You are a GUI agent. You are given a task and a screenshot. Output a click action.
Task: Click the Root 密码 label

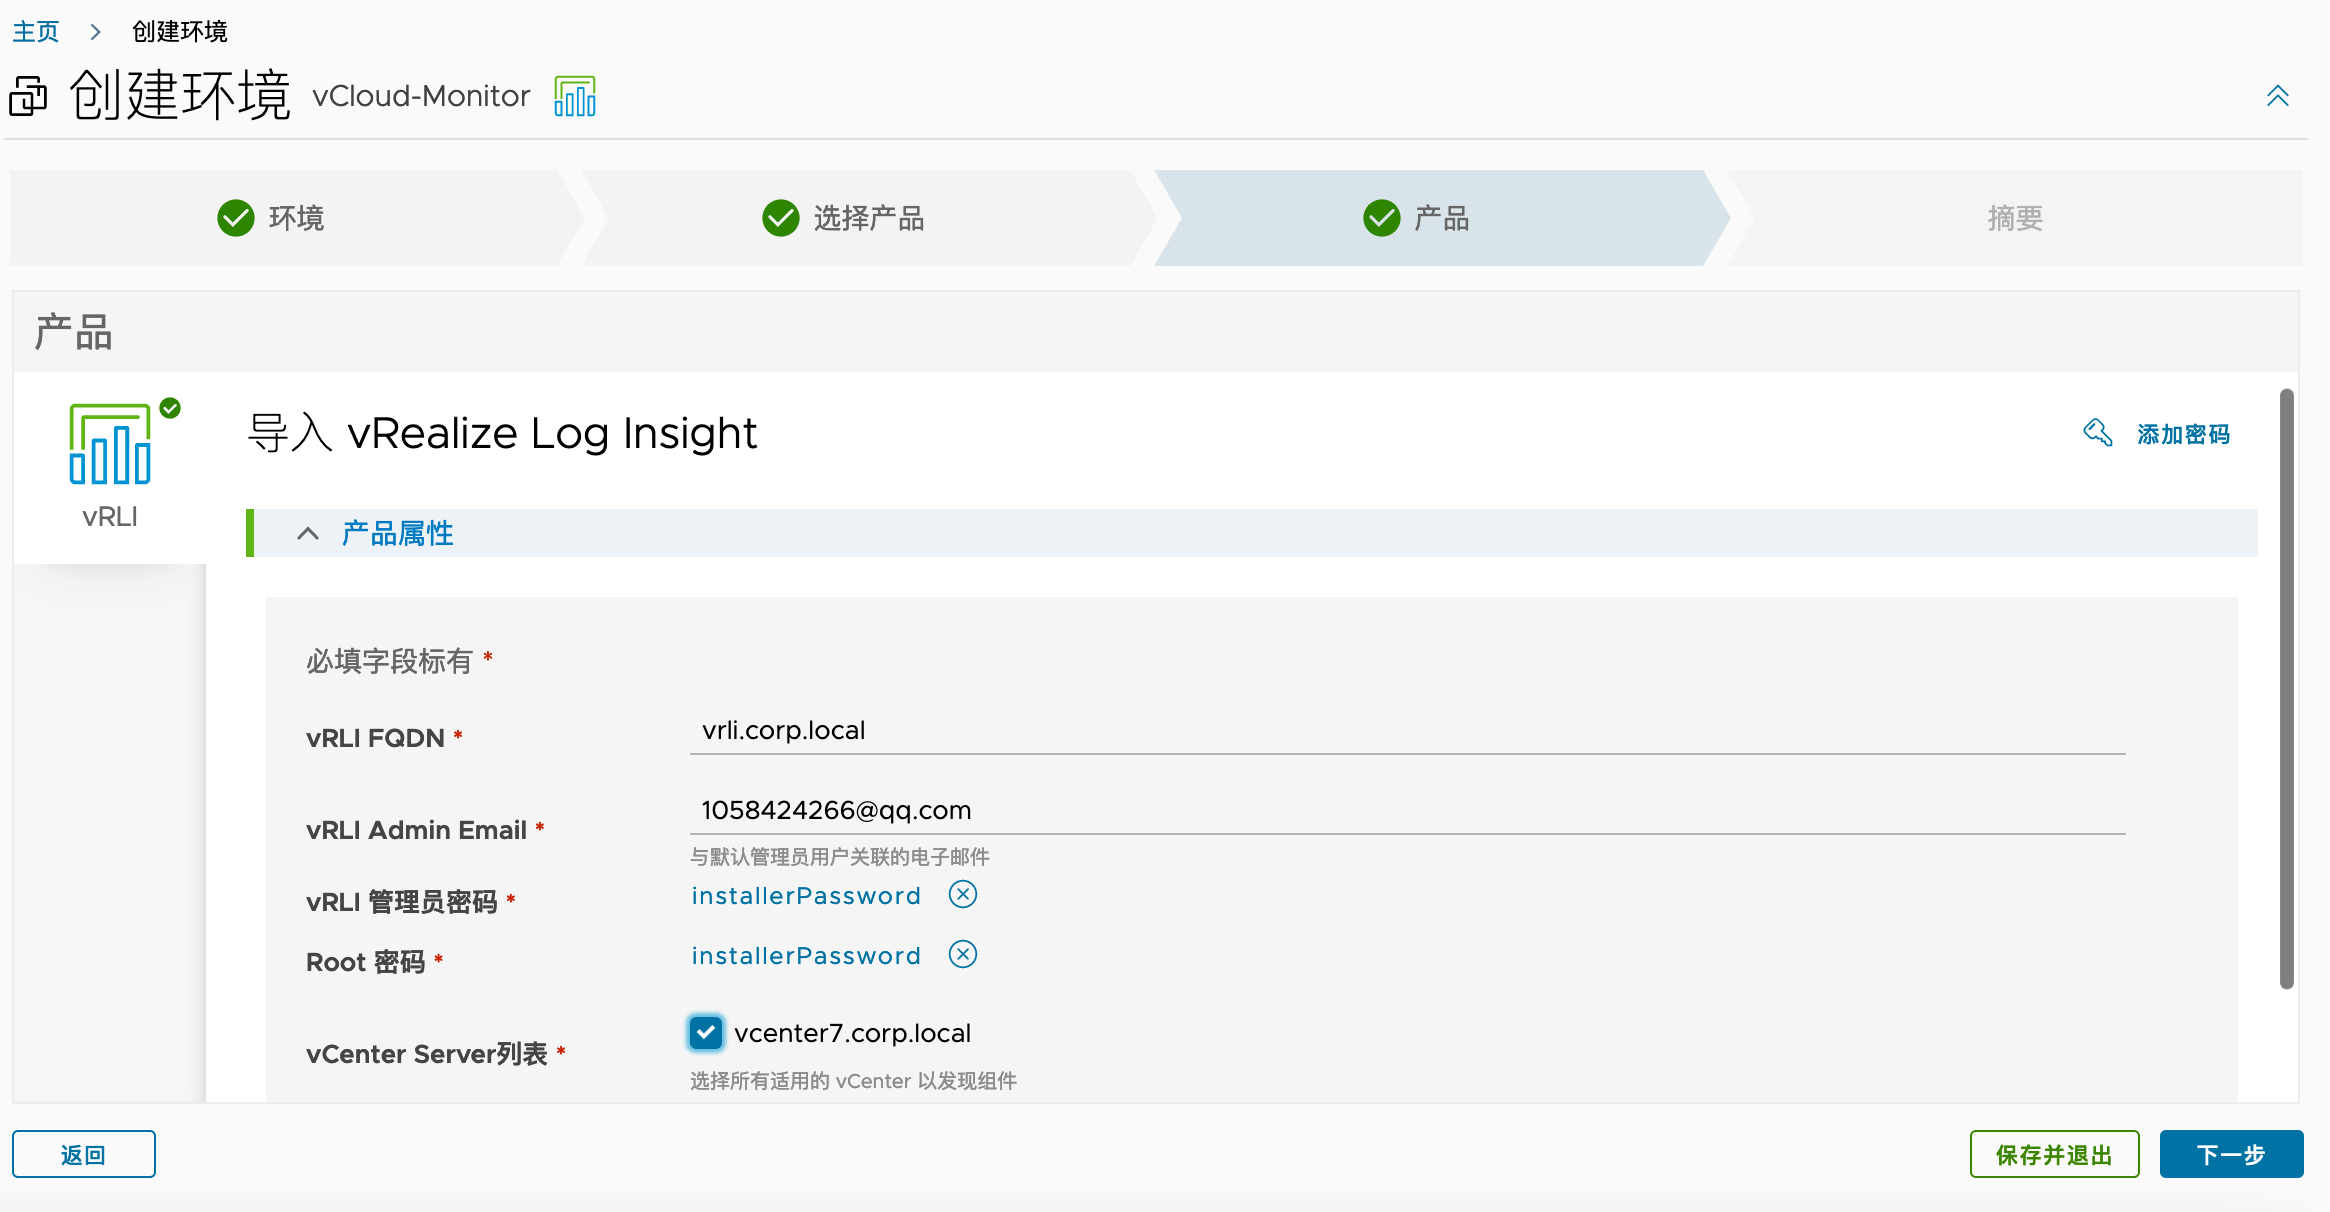[366, 962]
